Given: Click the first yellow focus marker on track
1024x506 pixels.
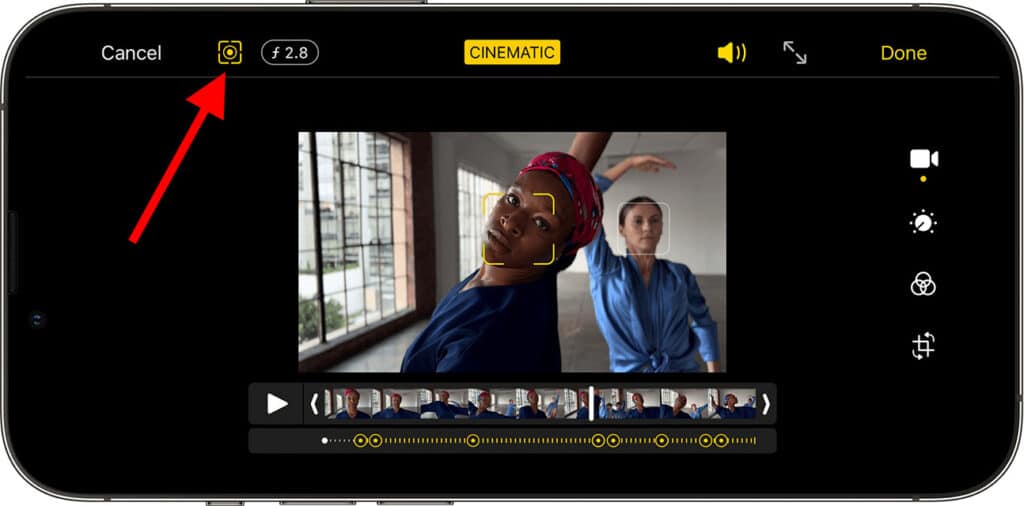Looking at the screenshot, I should 361,440.
